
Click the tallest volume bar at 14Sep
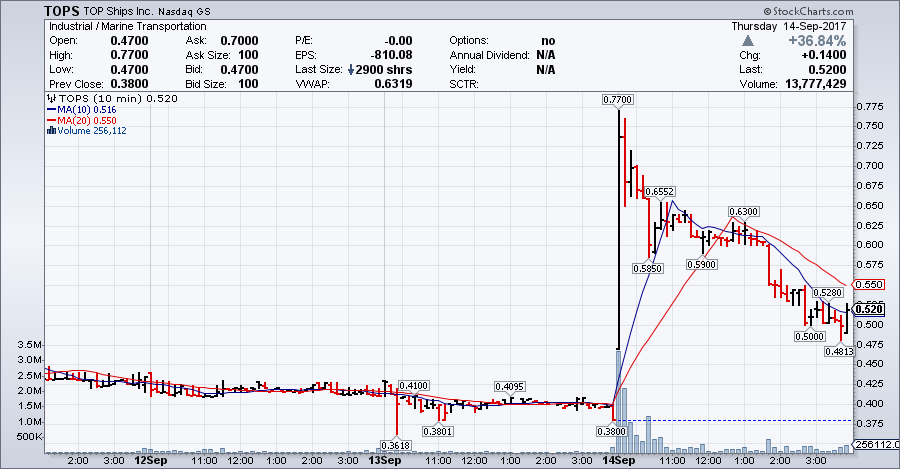(619, 400)
